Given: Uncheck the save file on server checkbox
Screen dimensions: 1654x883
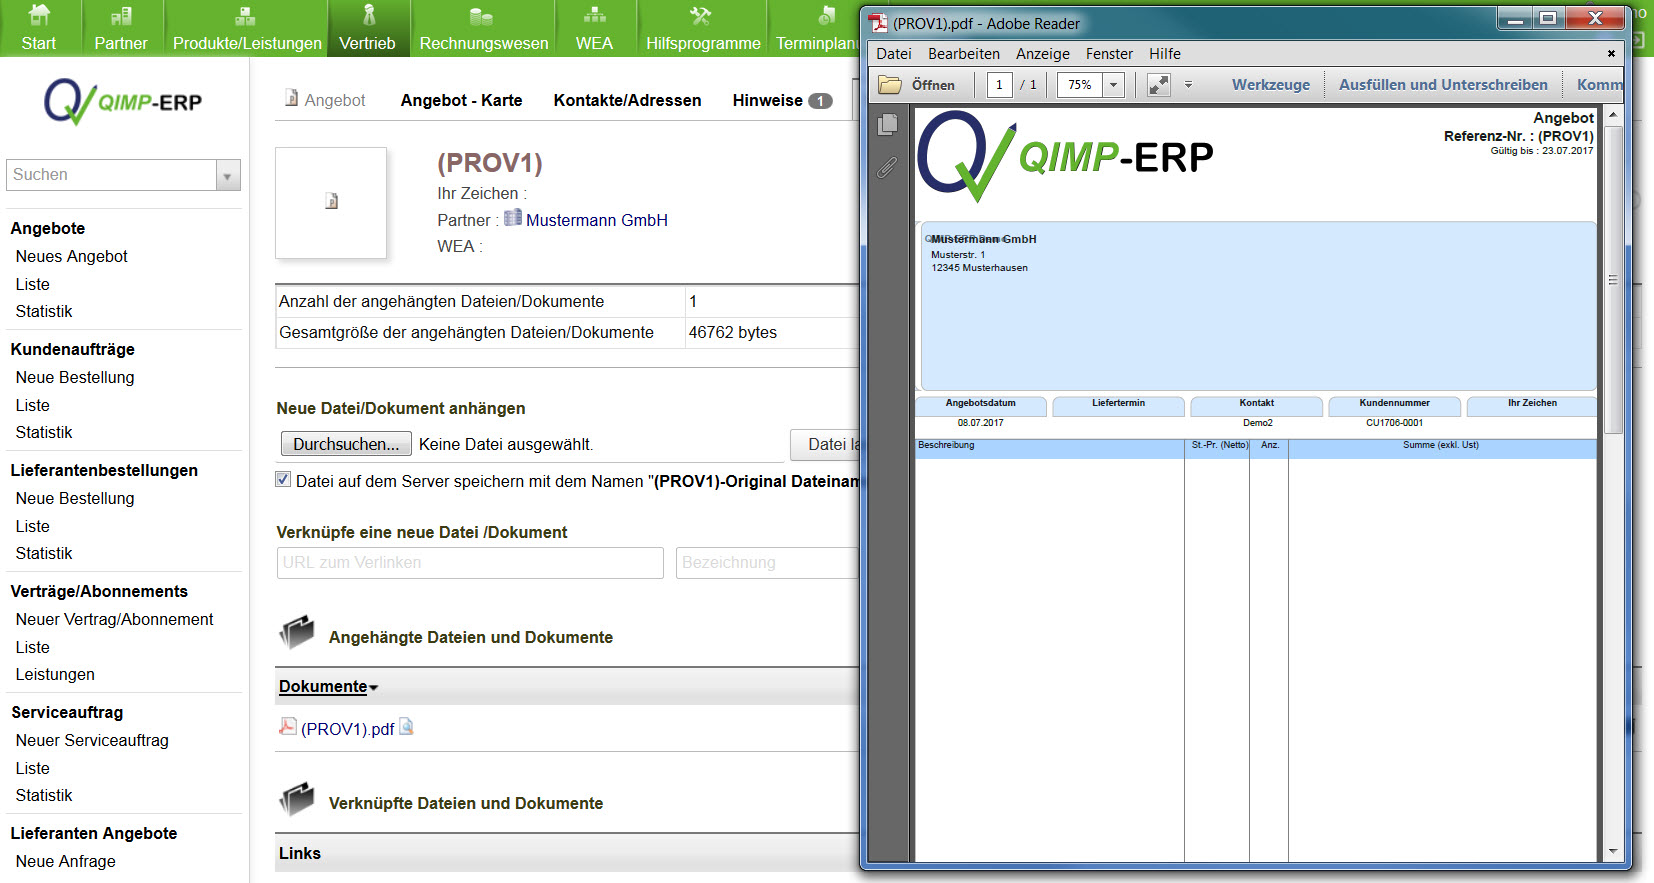Looking at the screenshot, I should pos(283,480).
